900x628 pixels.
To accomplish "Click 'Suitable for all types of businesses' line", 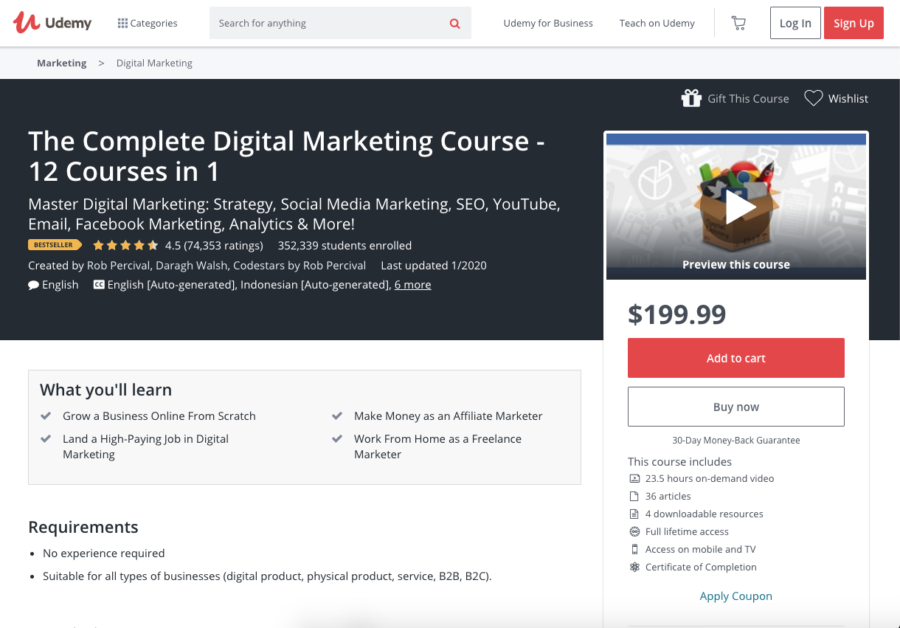I will click(267, 576).
